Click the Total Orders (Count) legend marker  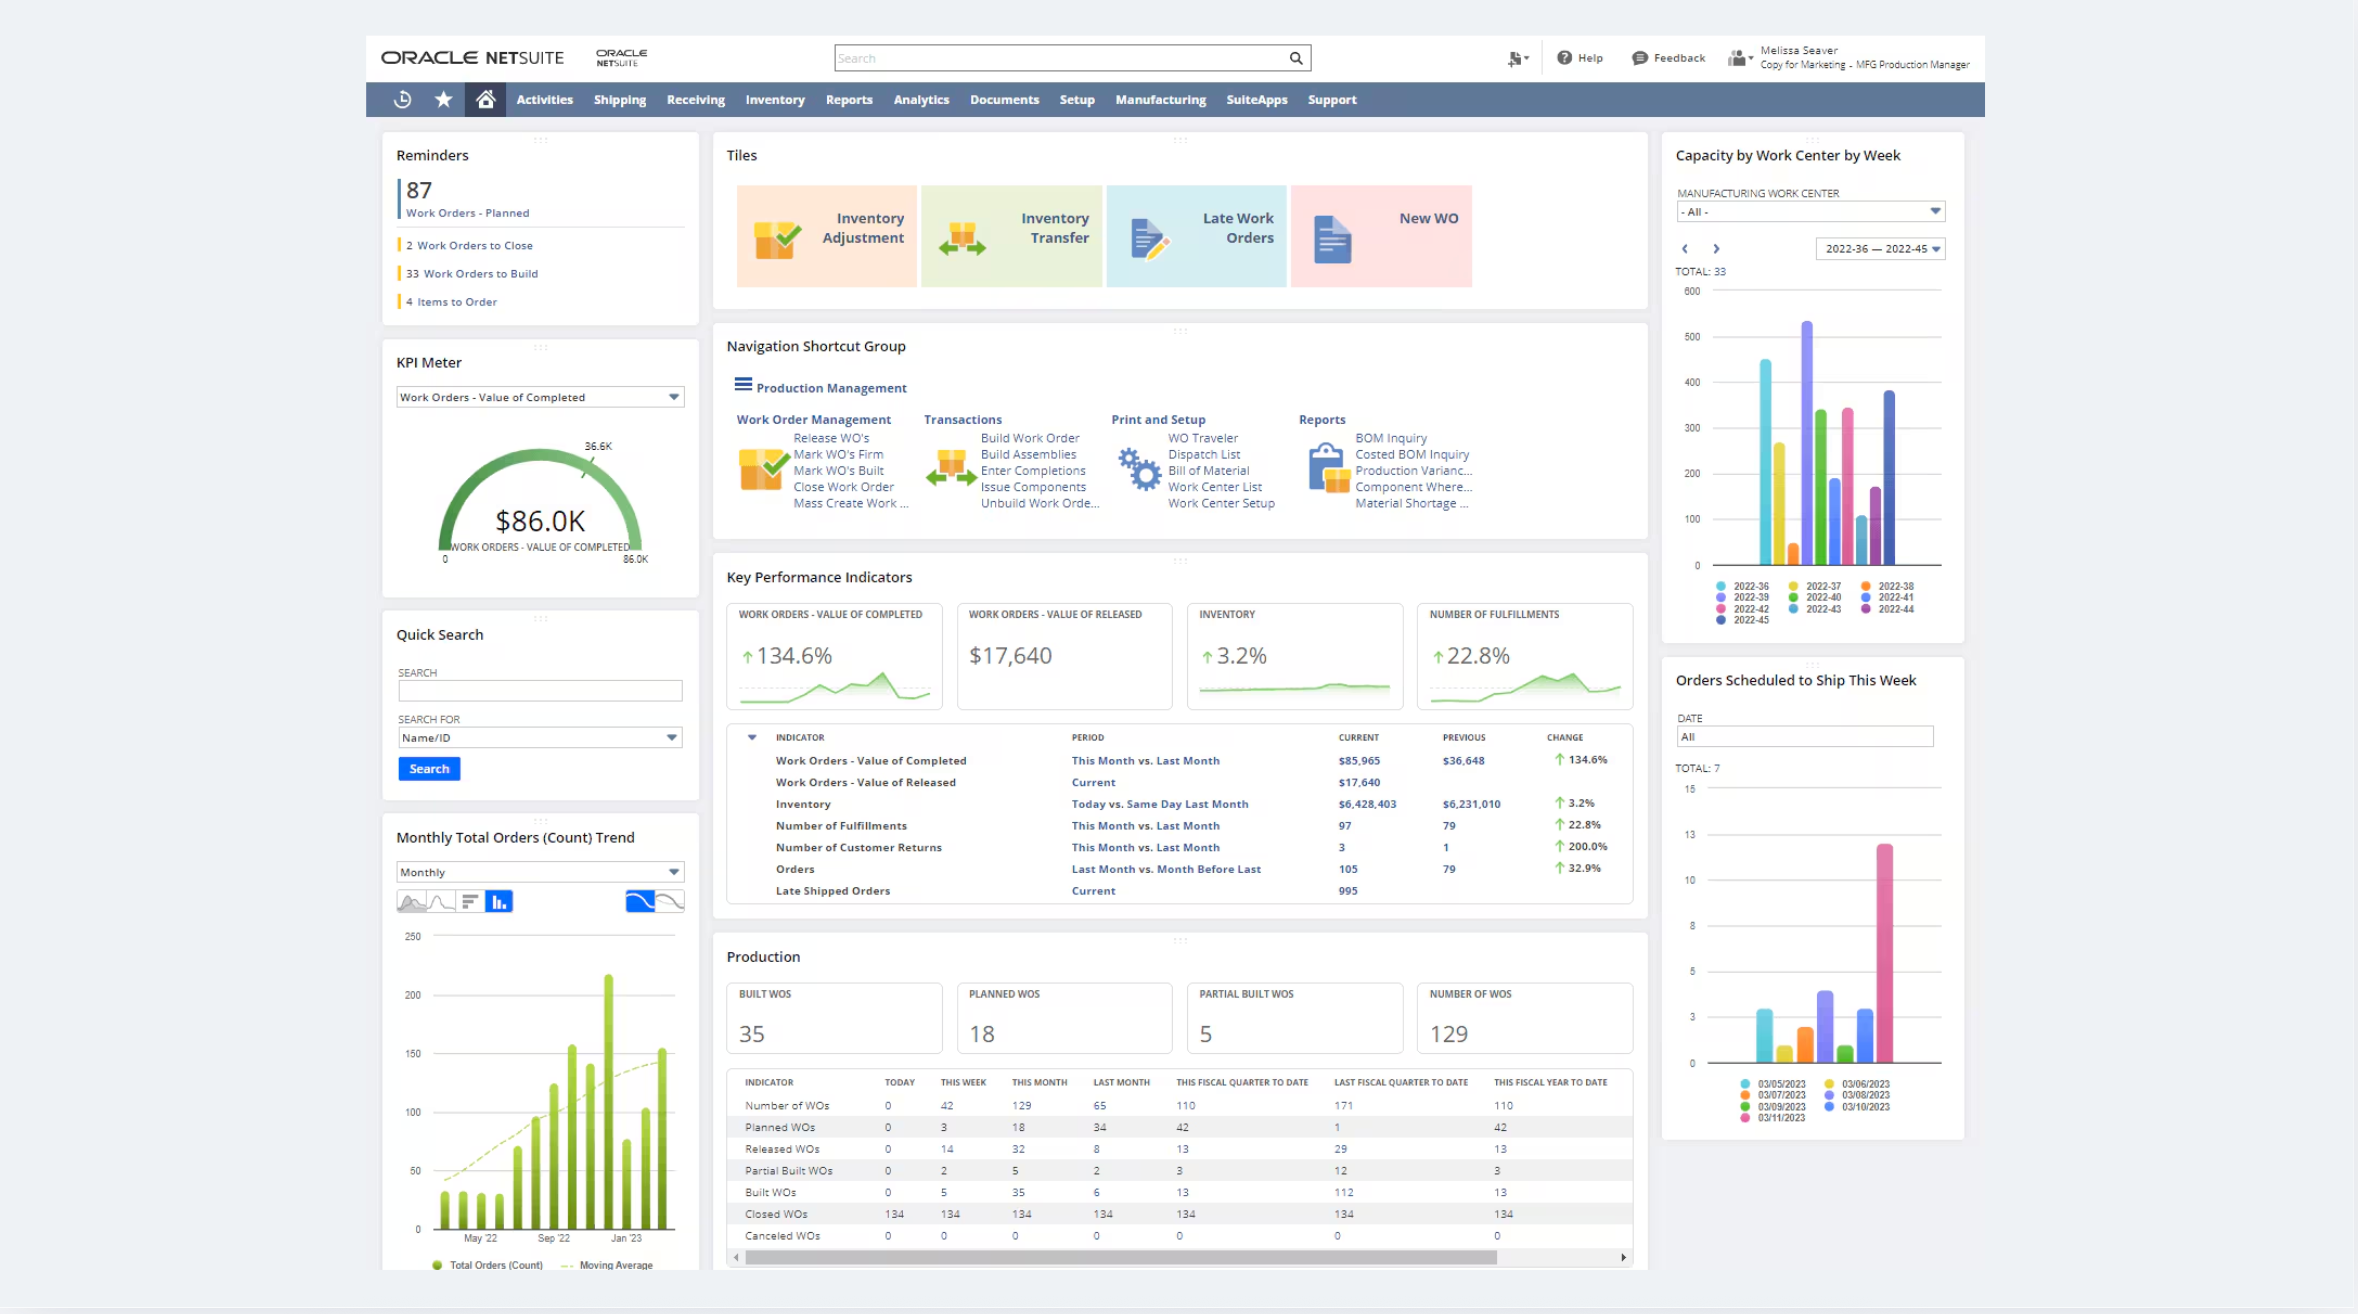point(437,1265)
